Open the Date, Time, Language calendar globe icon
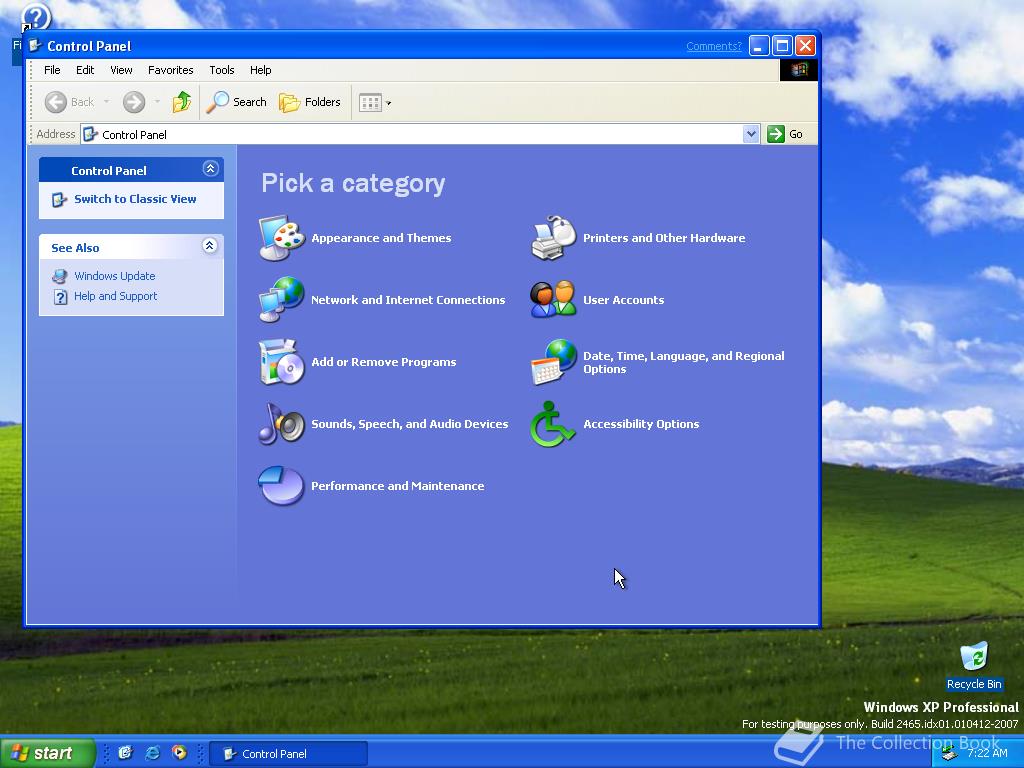This screenshot has width=1024, height=768. click(x=553, y=362)
